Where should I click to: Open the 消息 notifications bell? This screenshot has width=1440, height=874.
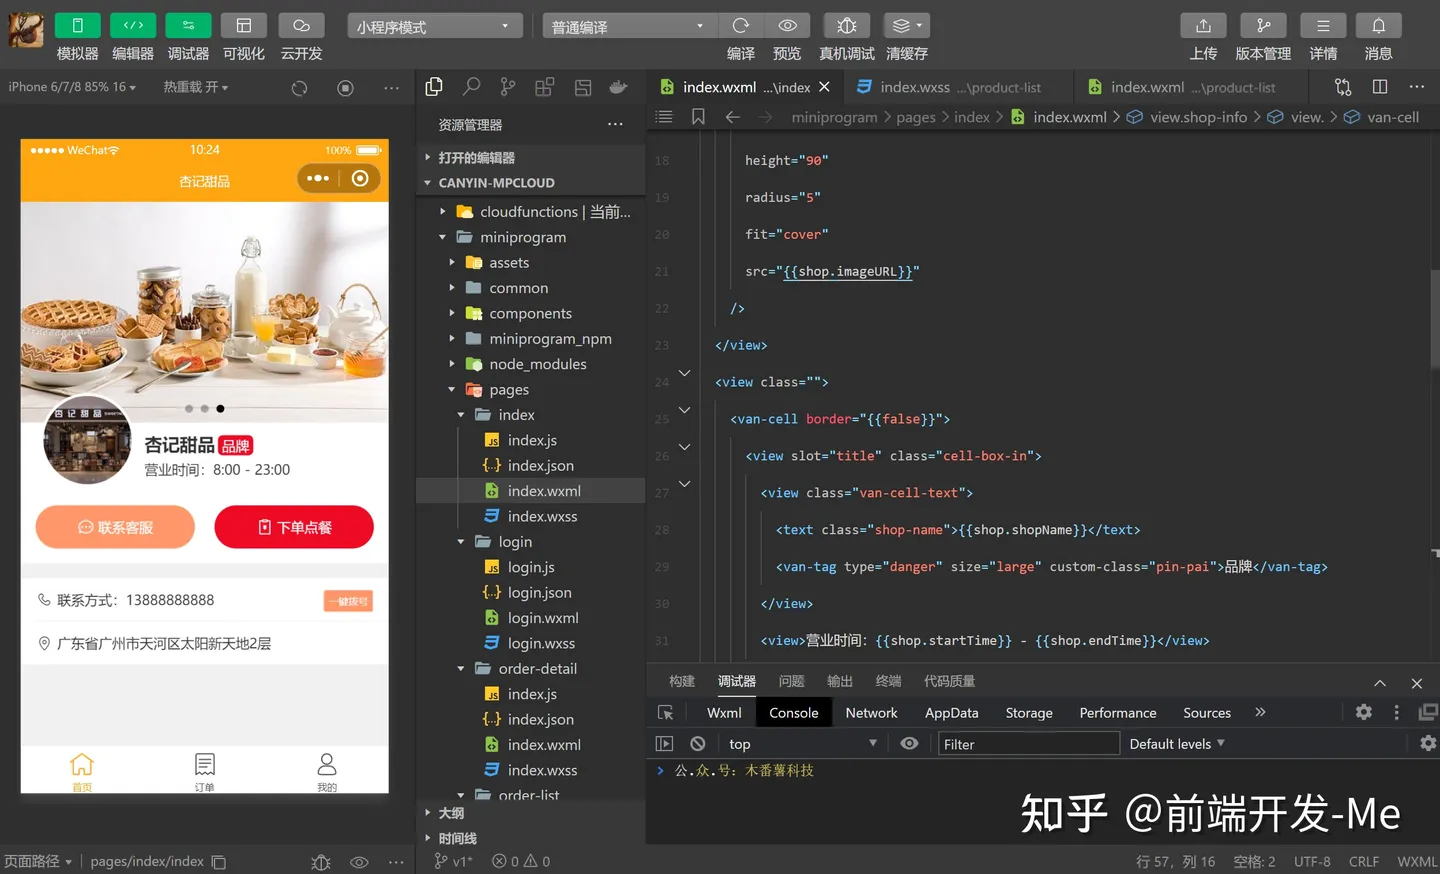(x=1378, y=26)
